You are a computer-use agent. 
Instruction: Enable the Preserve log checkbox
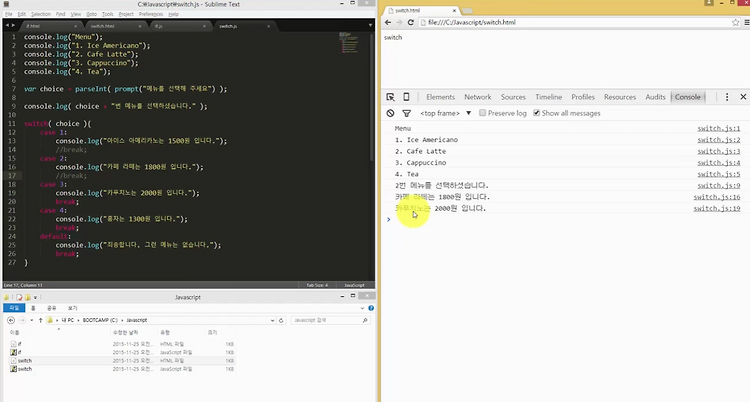pyautogui.click(x=483, y=113)
